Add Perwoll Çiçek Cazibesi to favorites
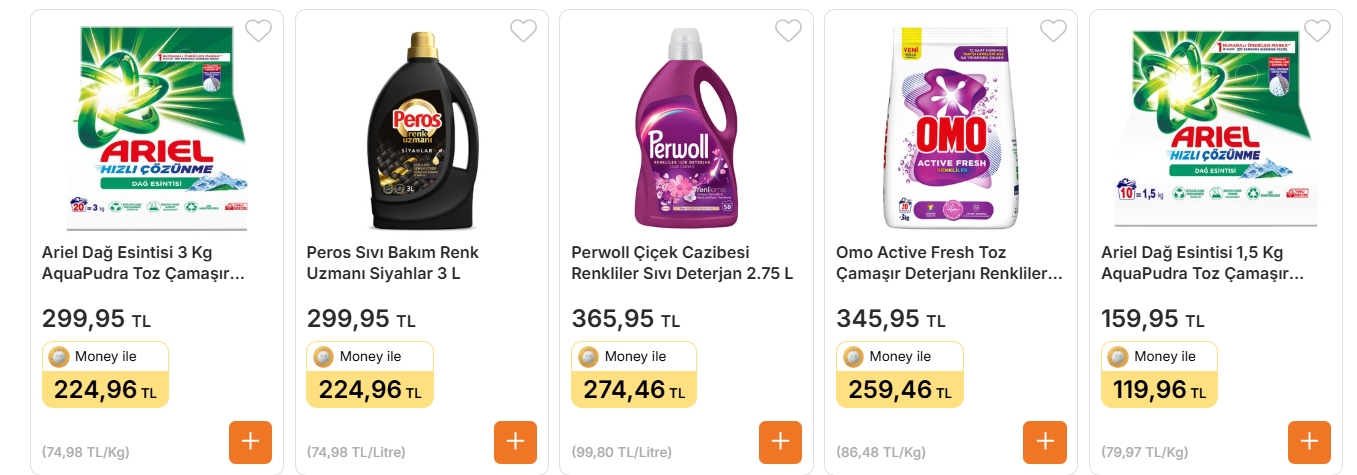 click(788, 31)
